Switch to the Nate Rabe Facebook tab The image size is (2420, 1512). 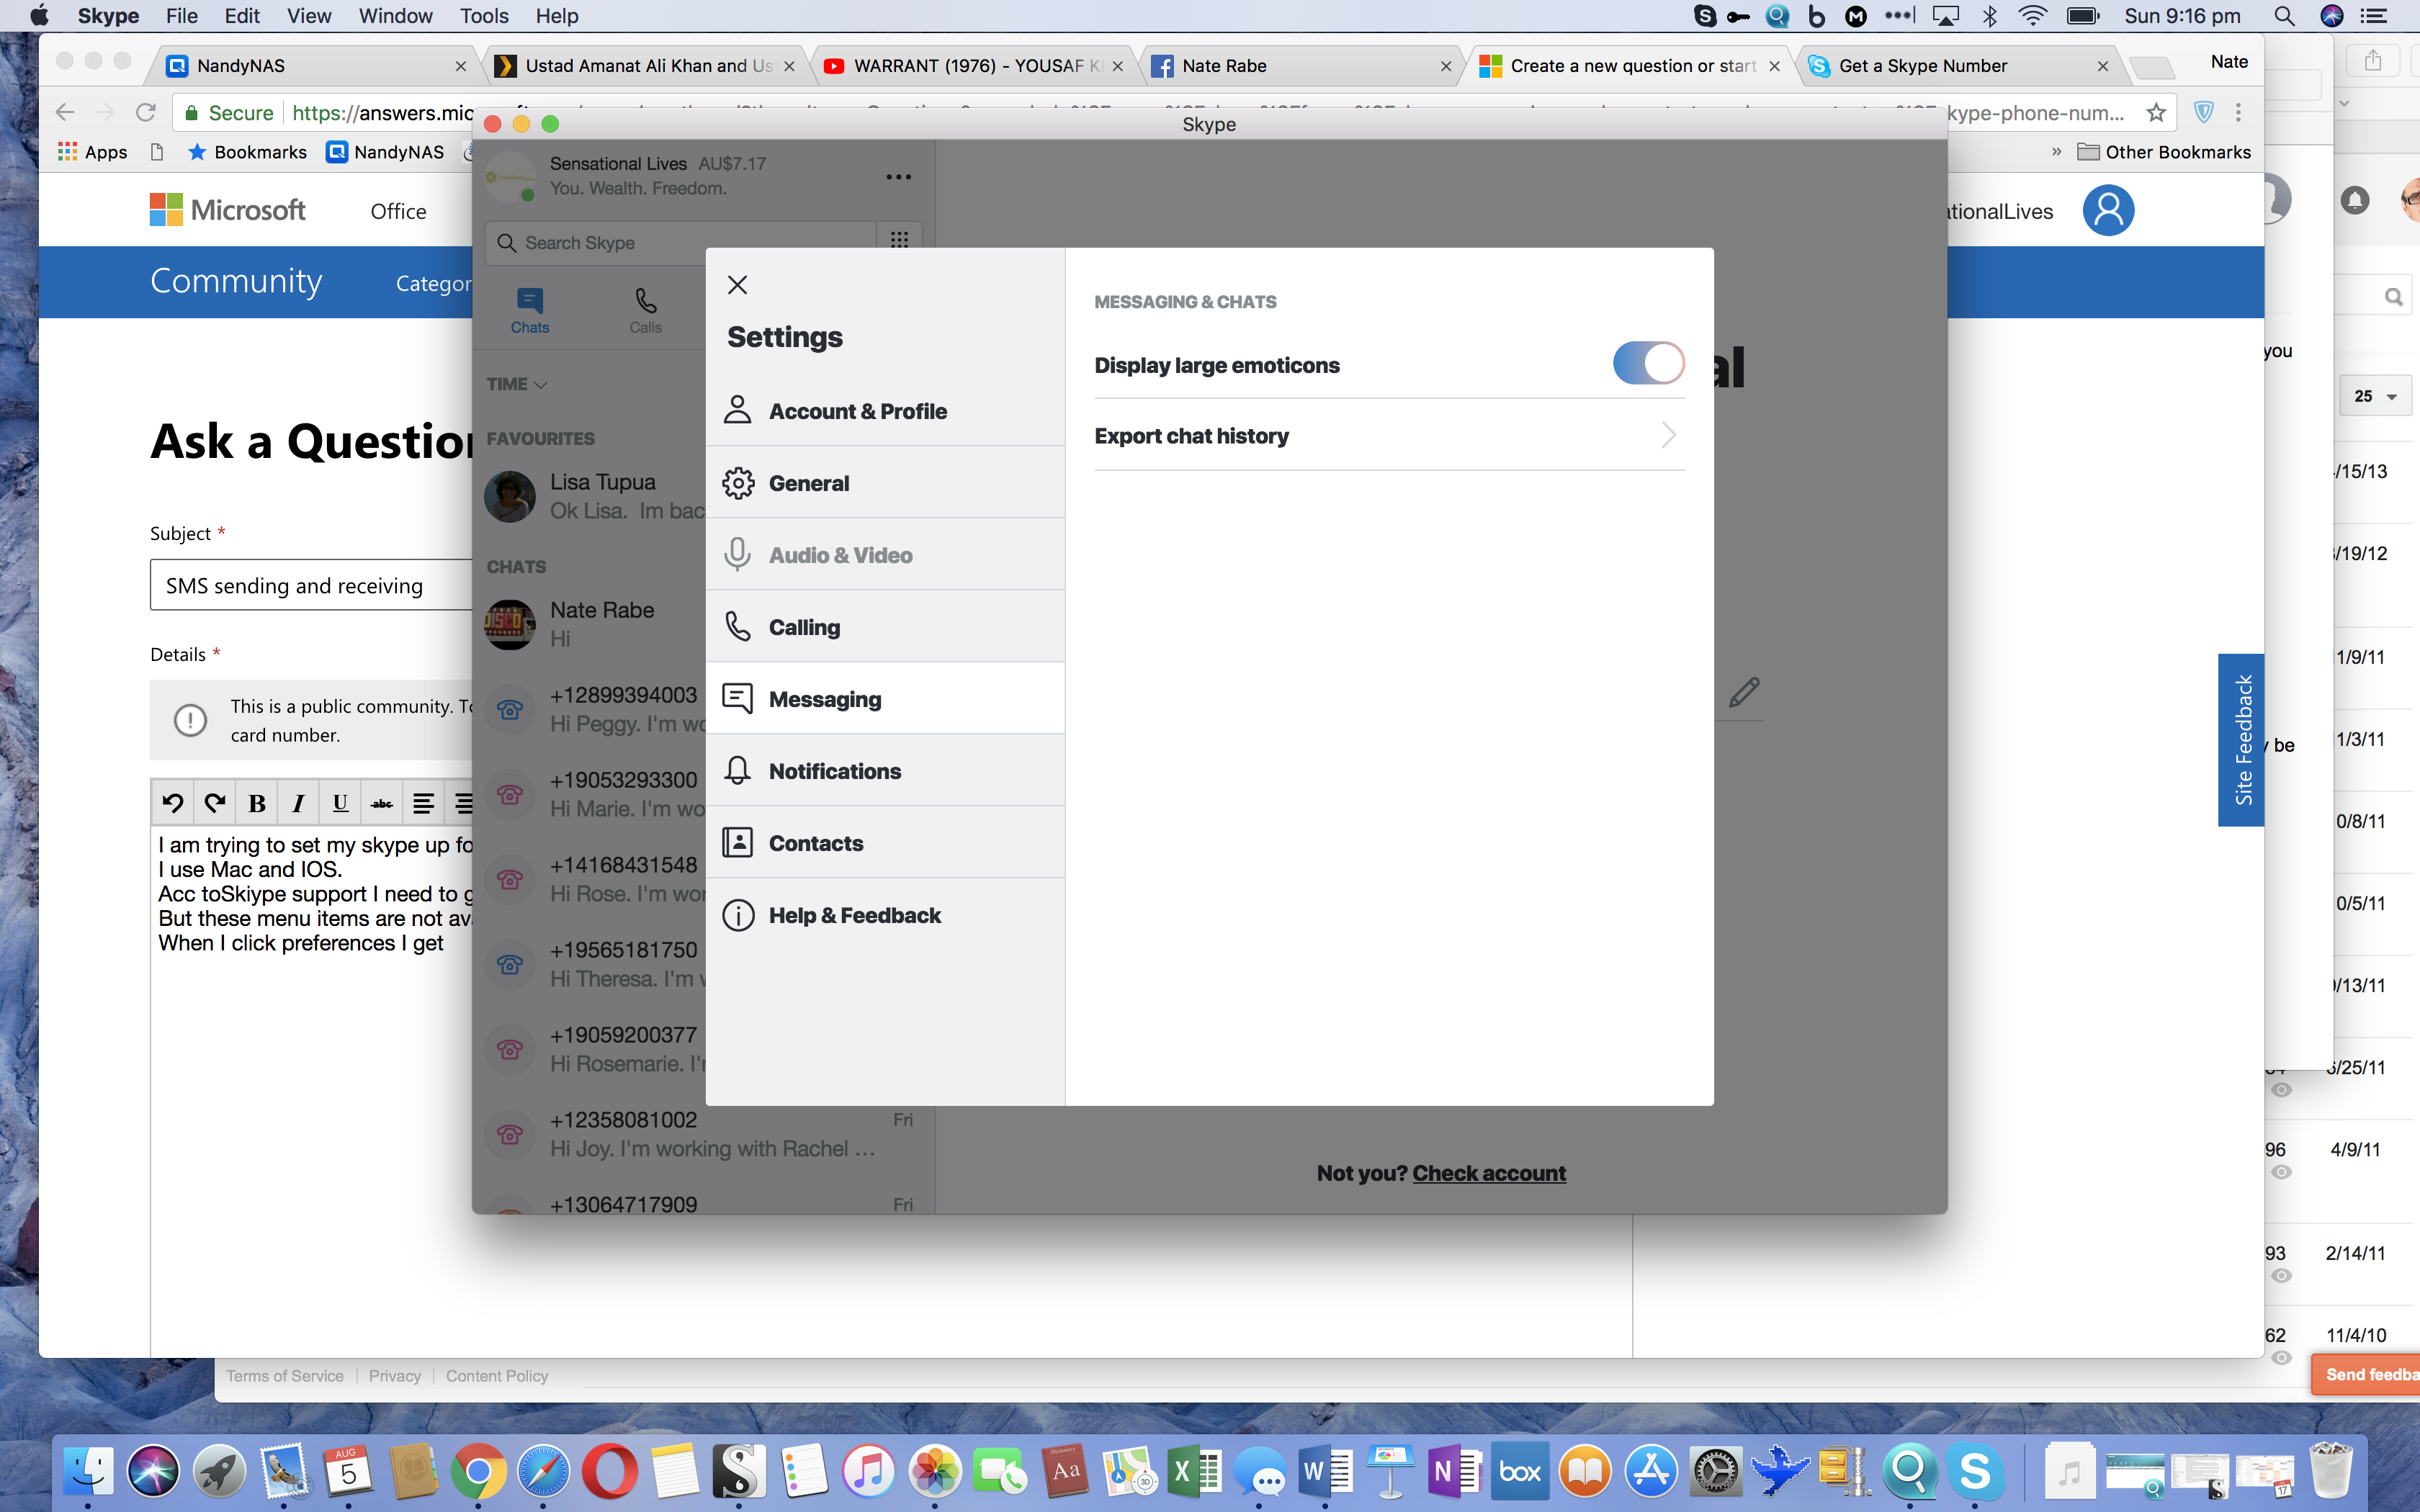pyautogui.click(x=1300, y=66)
